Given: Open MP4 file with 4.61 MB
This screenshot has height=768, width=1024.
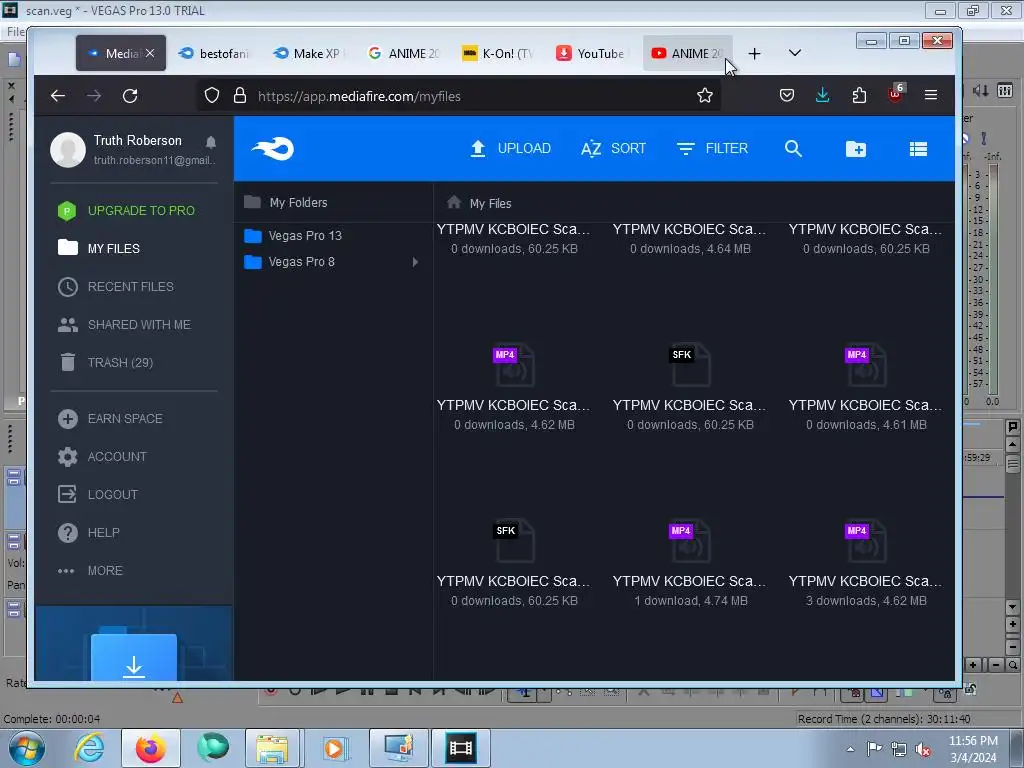Looking at the screenshot, I should pos(866,385).
